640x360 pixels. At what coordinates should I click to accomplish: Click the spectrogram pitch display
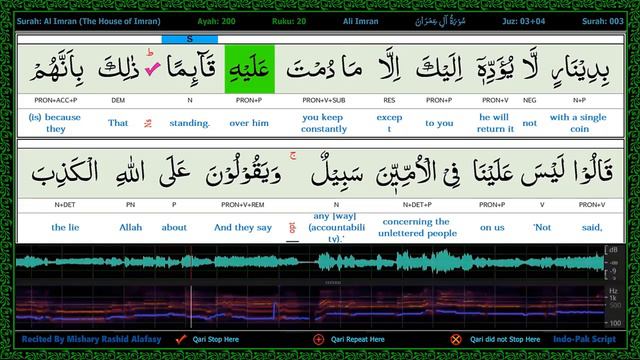[x=310, y=307]
